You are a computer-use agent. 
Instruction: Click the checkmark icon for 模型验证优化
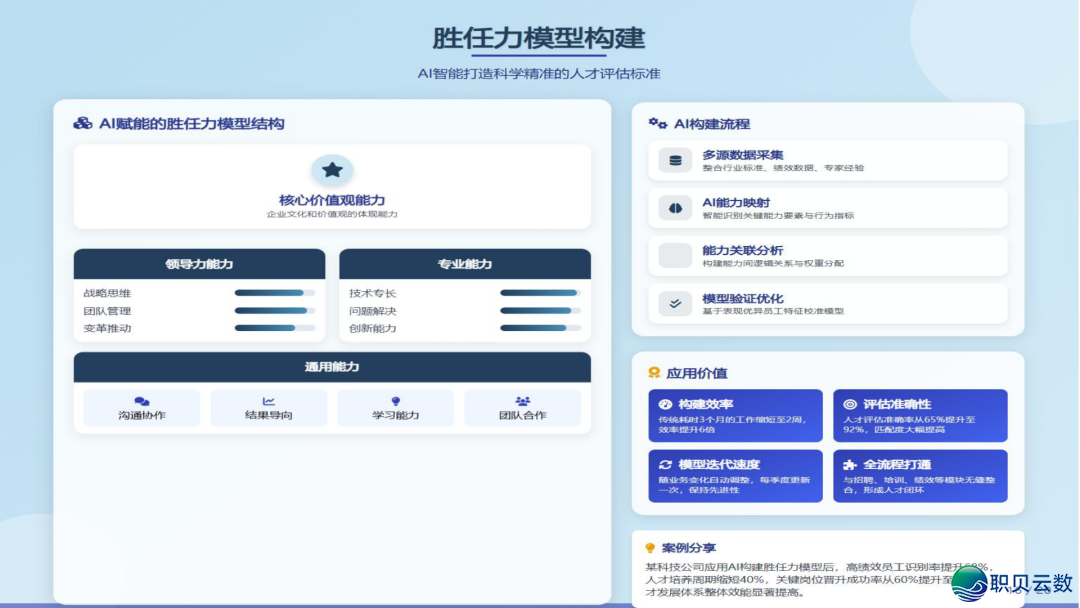pyautogui.click(x=675, y=304)
